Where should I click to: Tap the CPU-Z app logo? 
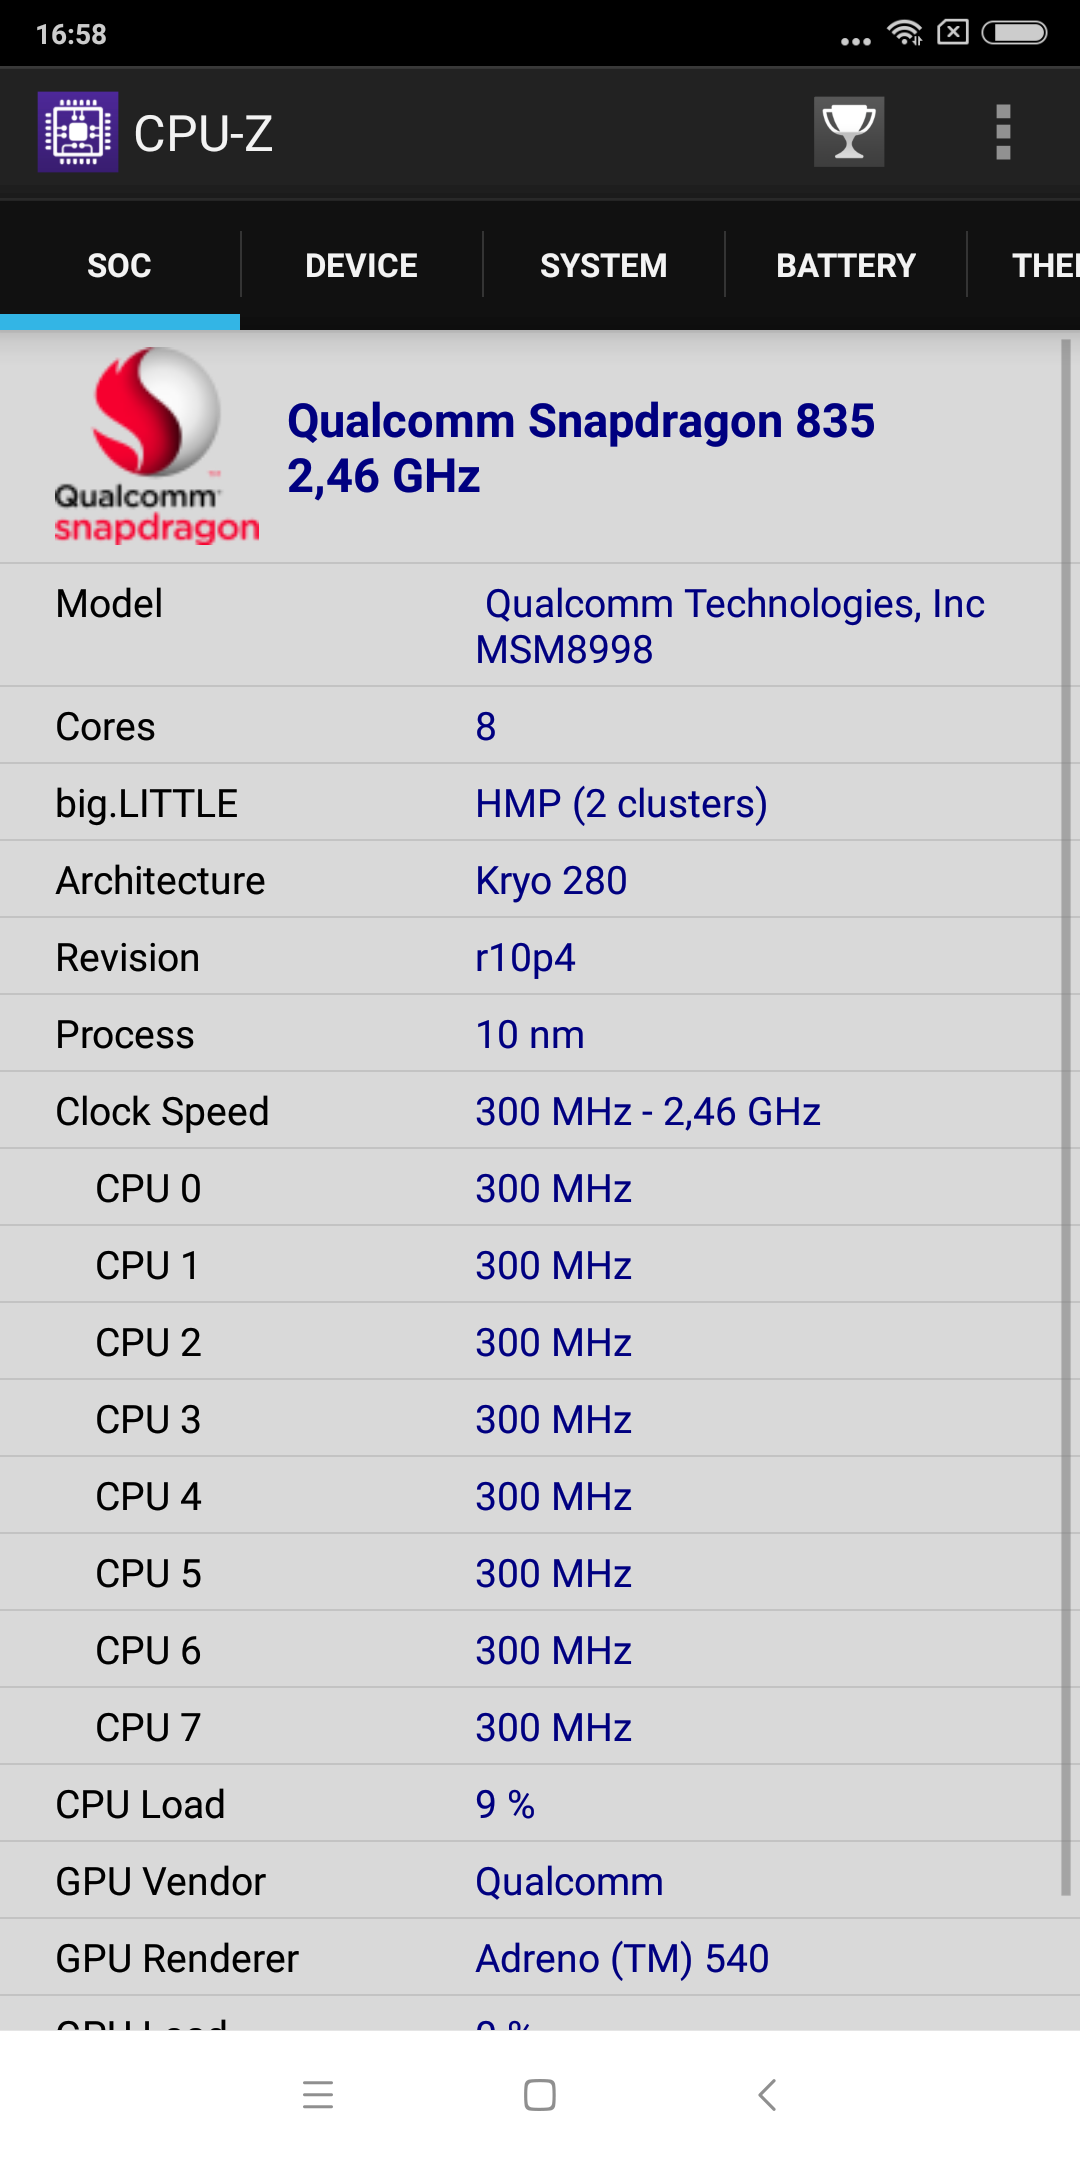pyautogui.click(x=78, y=132)
